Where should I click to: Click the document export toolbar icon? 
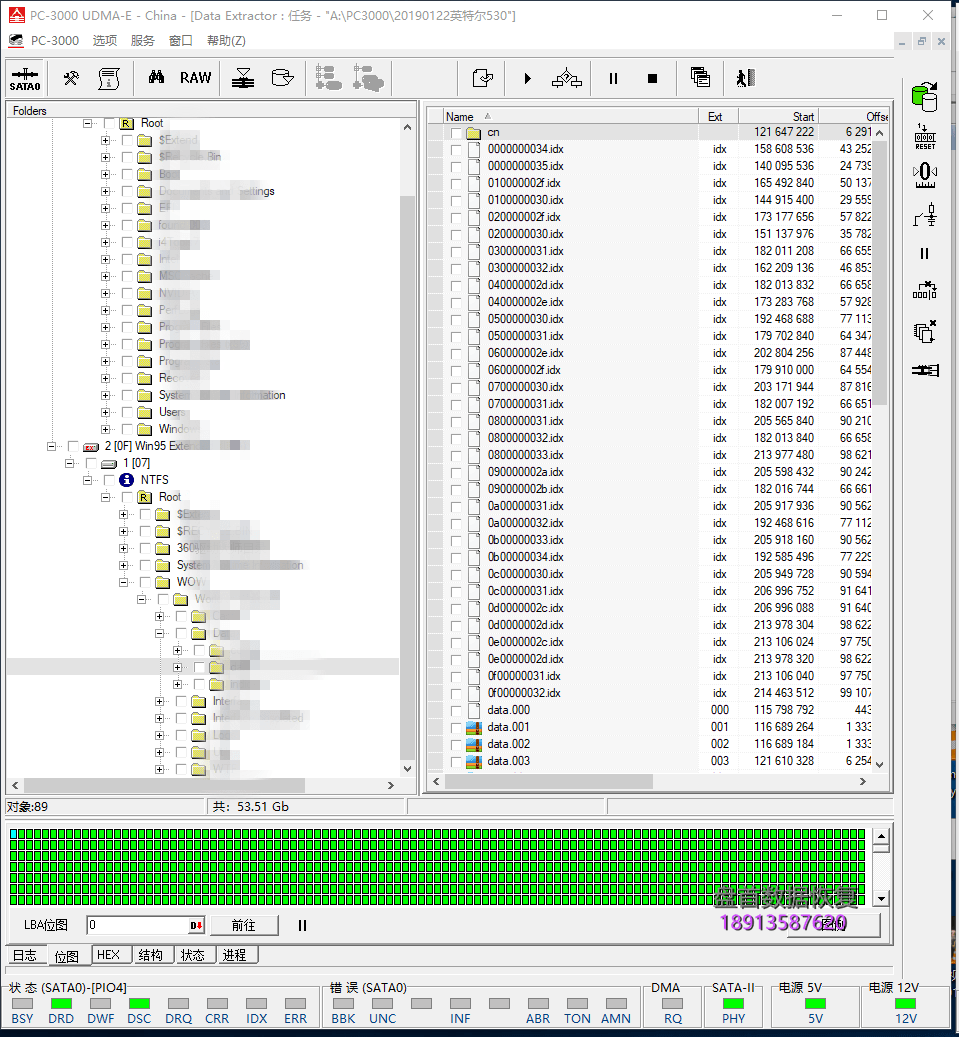pos(483,79)
